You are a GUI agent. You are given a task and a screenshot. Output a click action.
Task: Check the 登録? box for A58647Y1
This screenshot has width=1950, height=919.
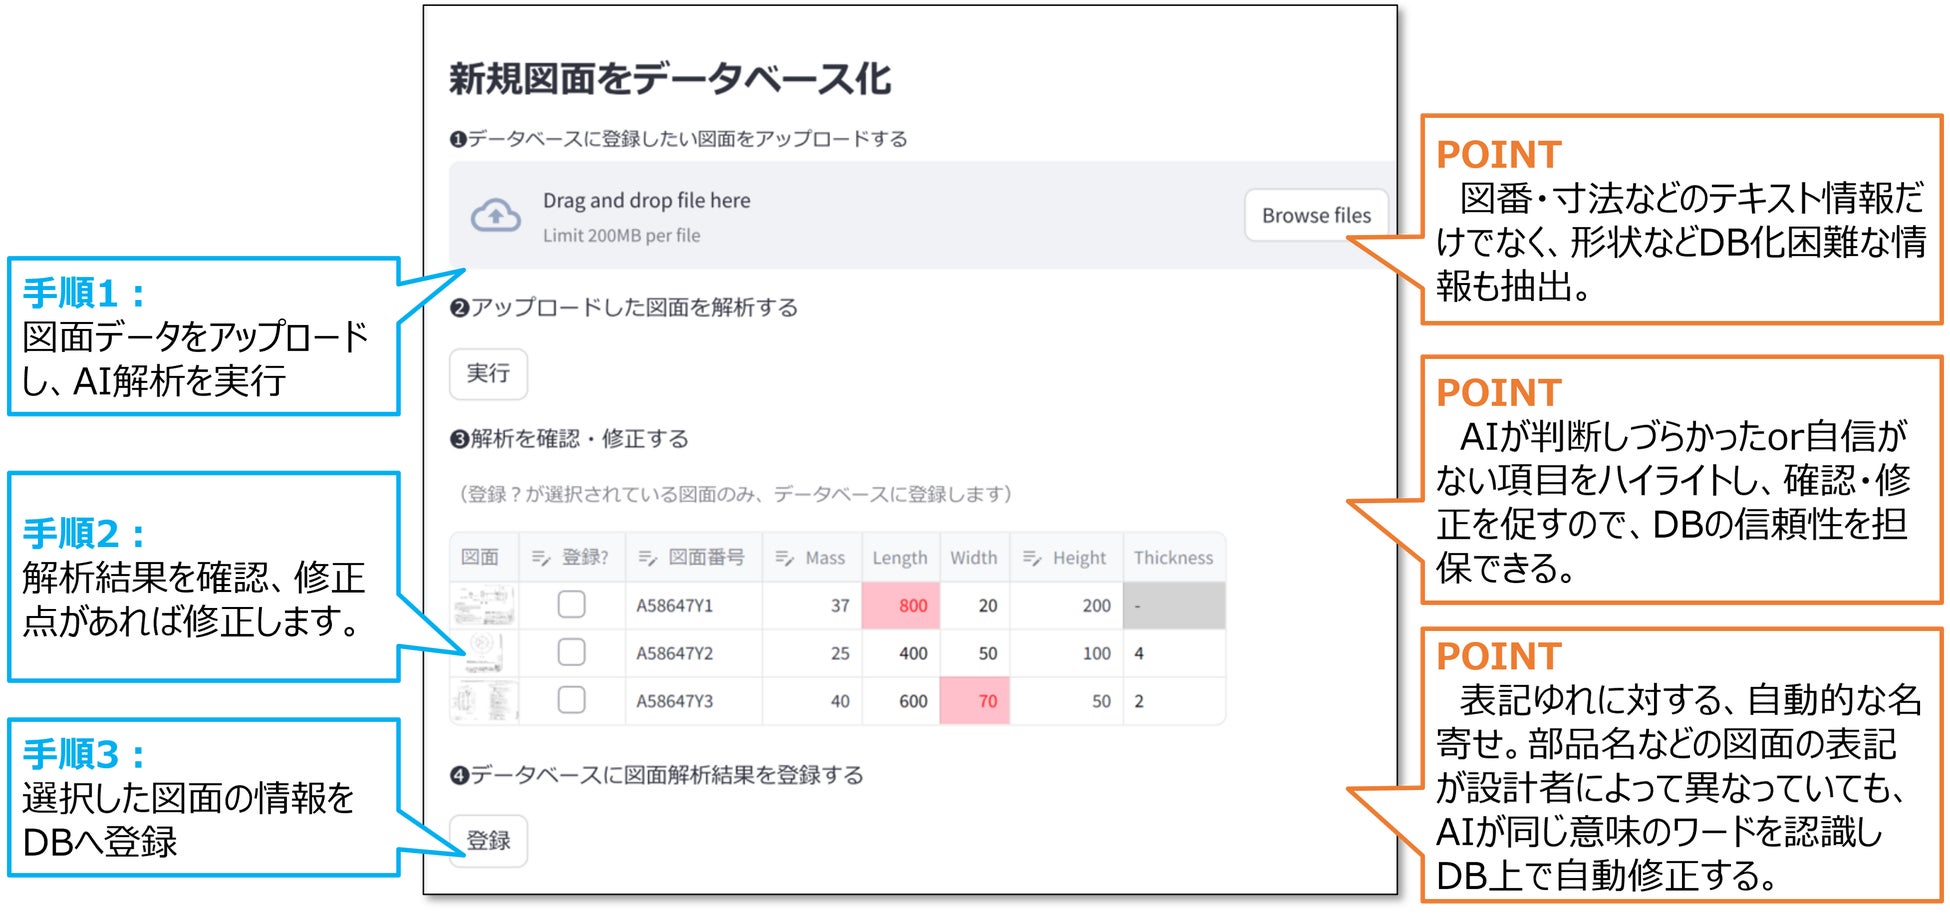[572, 605]
